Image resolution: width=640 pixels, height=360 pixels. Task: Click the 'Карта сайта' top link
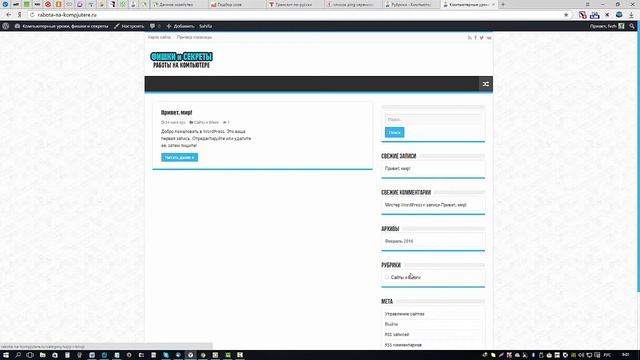160,37
